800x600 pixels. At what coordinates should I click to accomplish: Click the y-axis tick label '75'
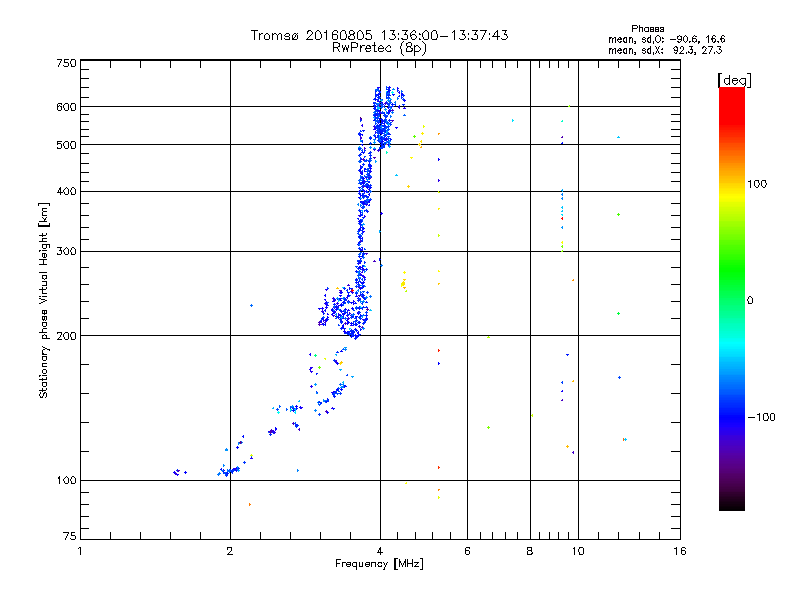[70, 536]
